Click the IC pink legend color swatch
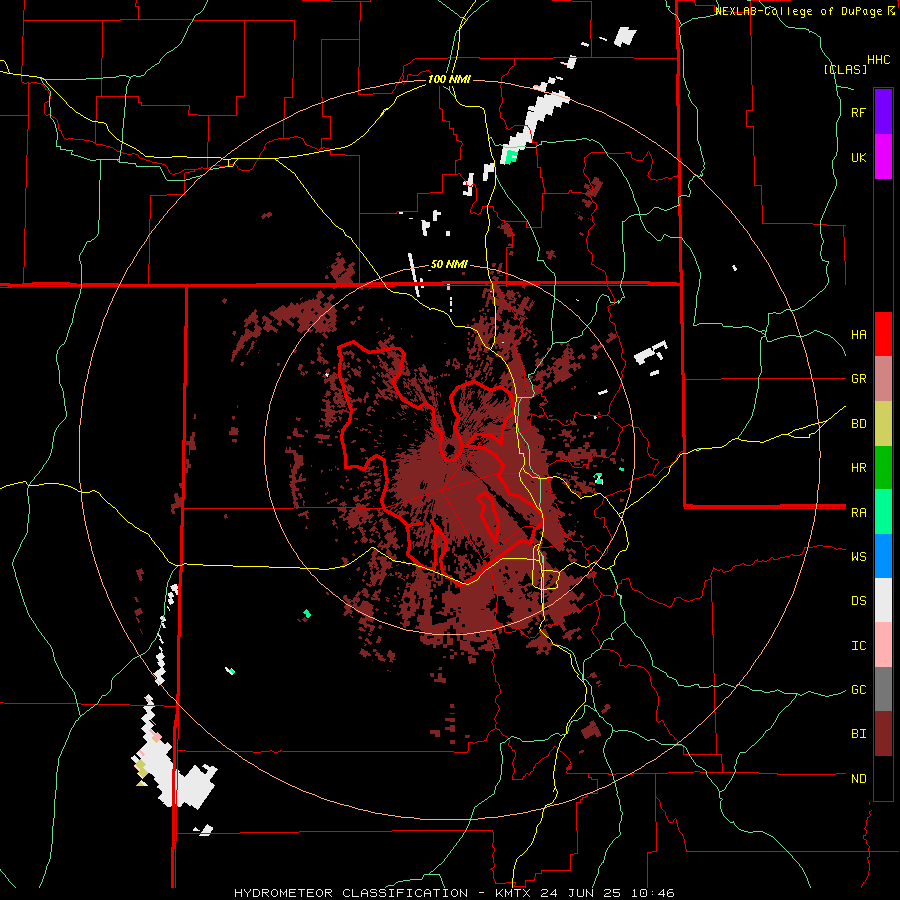900x900 pixels. [883, 645]
